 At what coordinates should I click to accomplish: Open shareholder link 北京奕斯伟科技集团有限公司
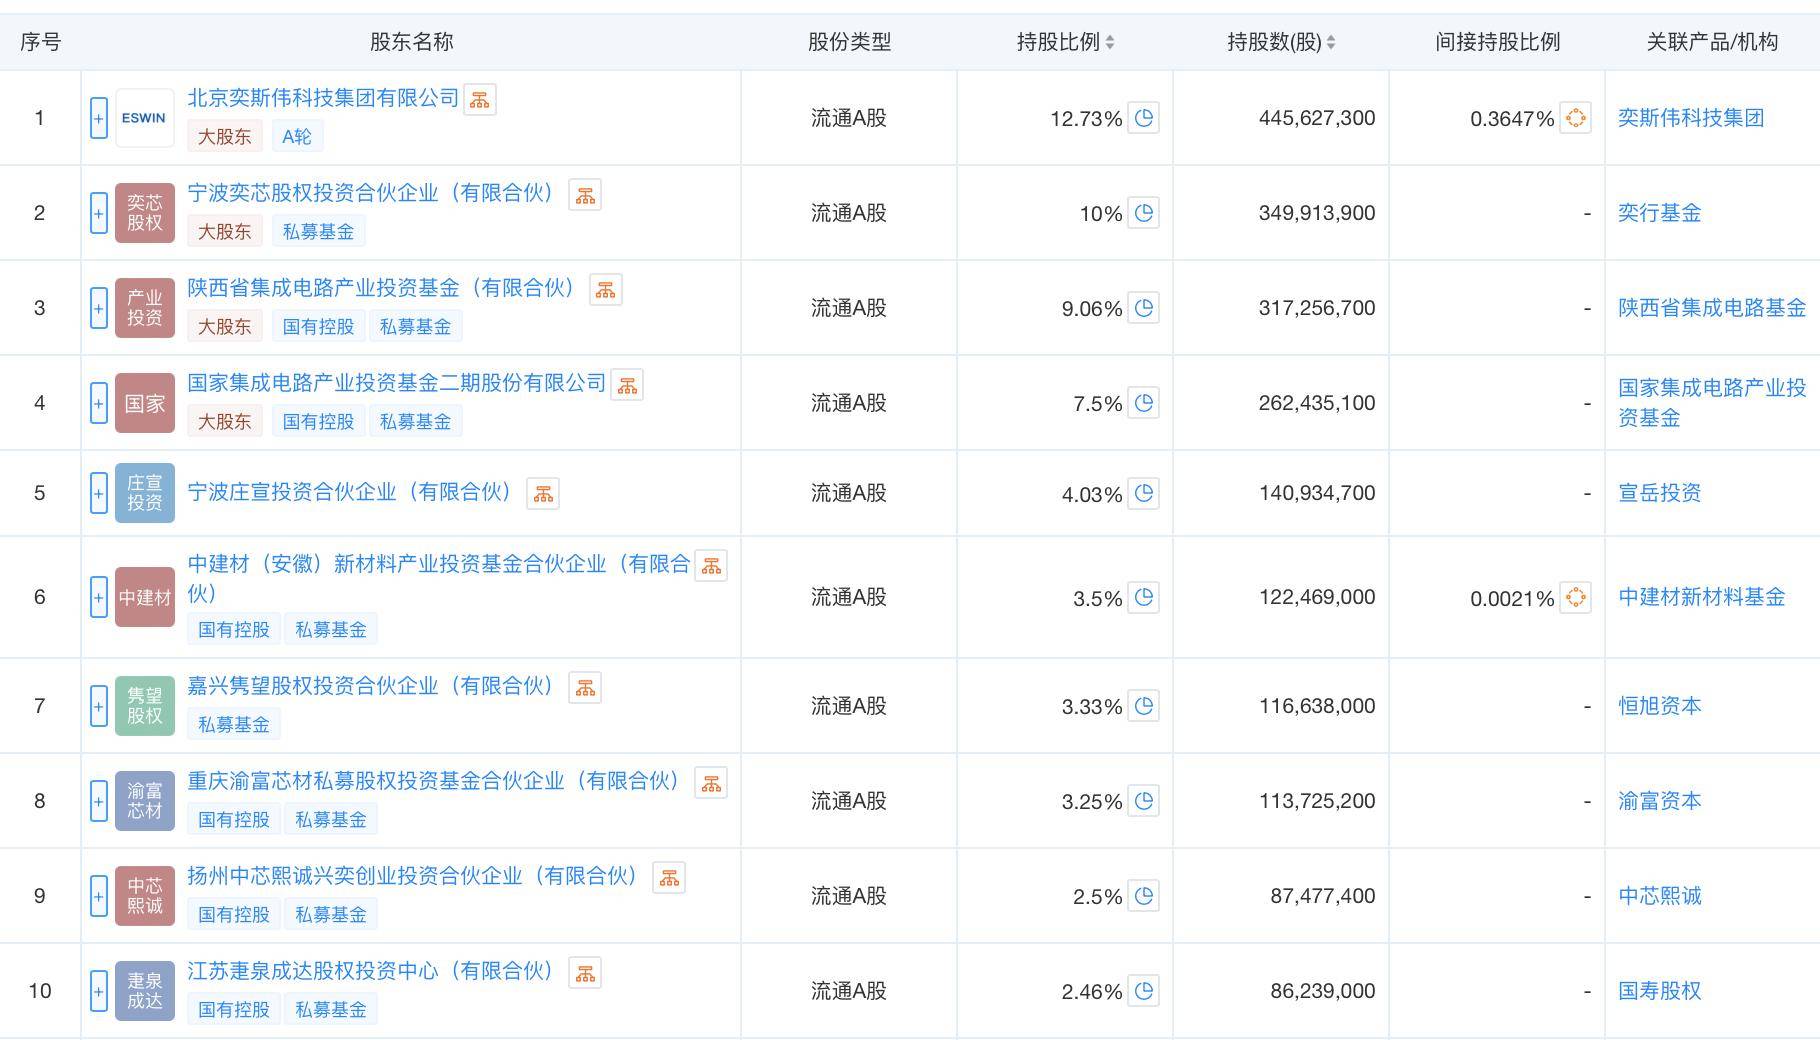click(323, 98)
